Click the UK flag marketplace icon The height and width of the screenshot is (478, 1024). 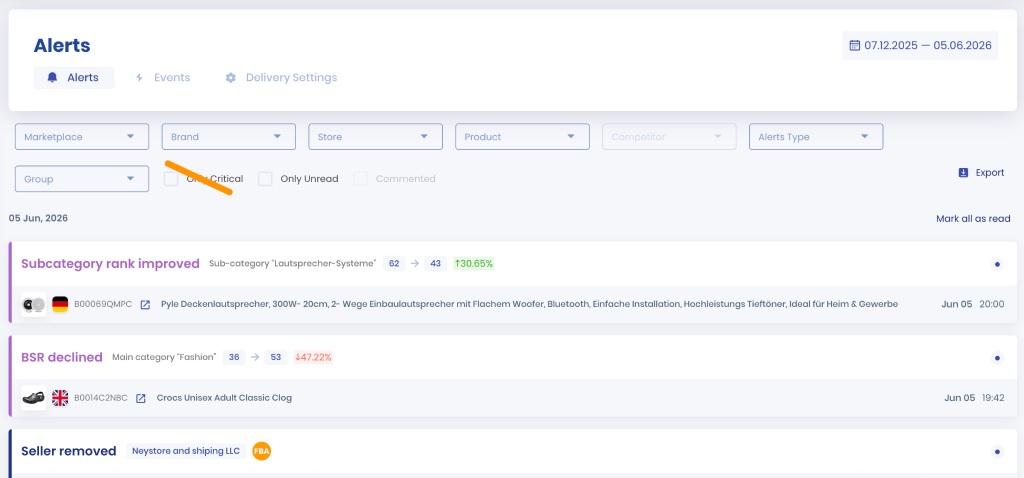click(x=60, y=398)
